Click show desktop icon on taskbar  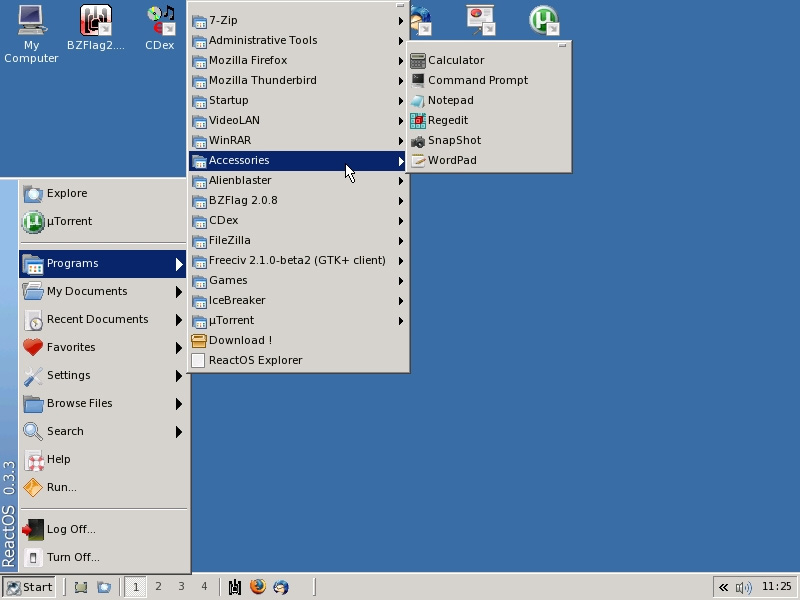[81, 587]
